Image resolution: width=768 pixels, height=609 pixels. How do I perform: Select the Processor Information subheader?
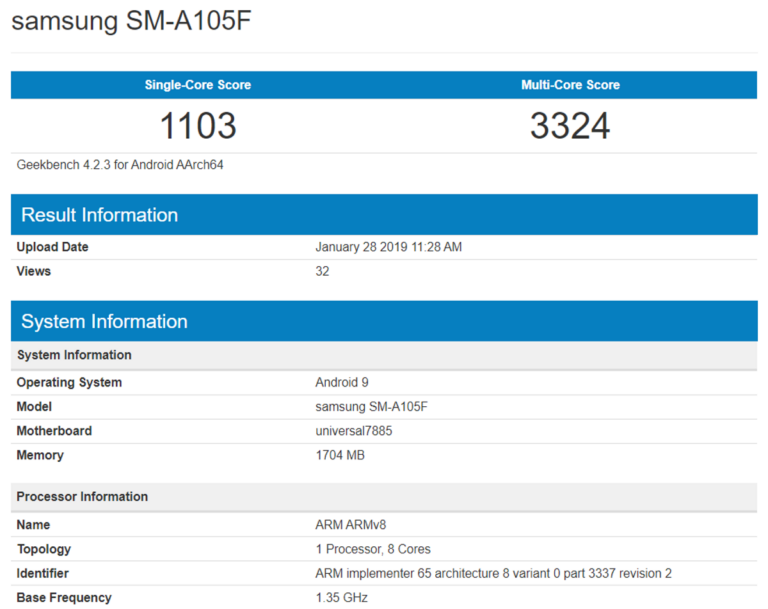pos(82,497)
